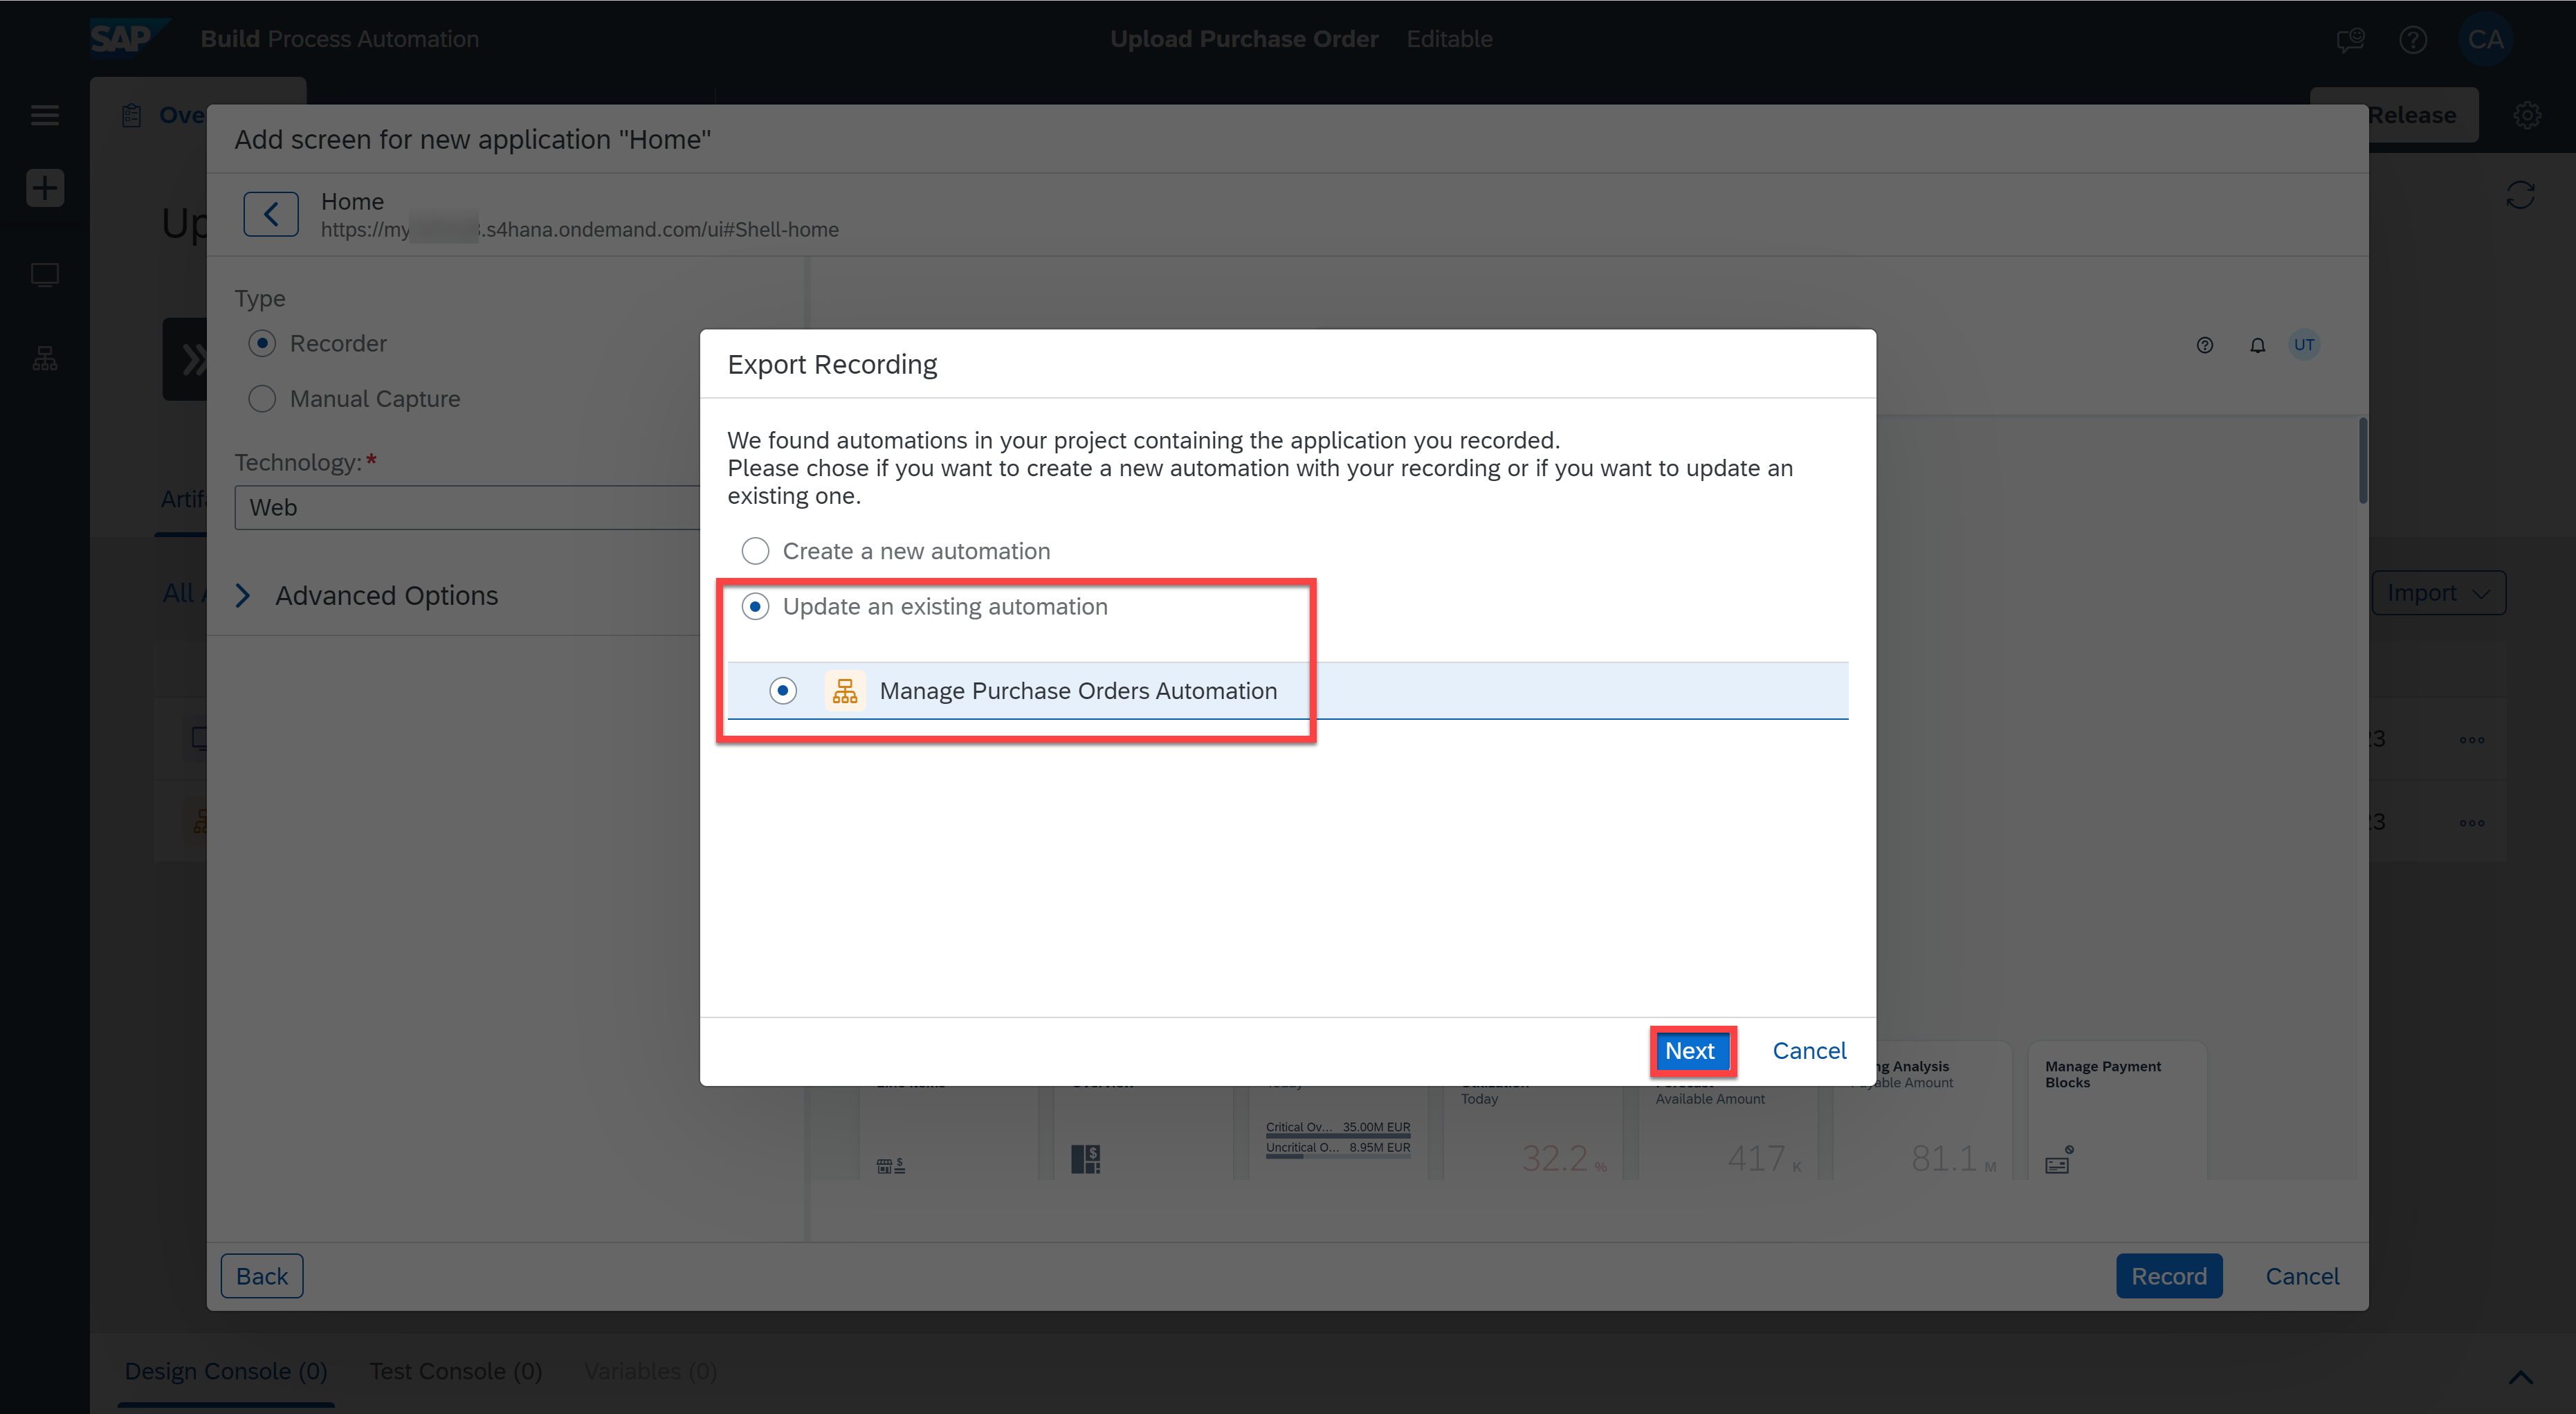Viewport: 2576px width, 1414px height.
Task: Switch to Test Console tab
Action: [x=456, y=1371]
